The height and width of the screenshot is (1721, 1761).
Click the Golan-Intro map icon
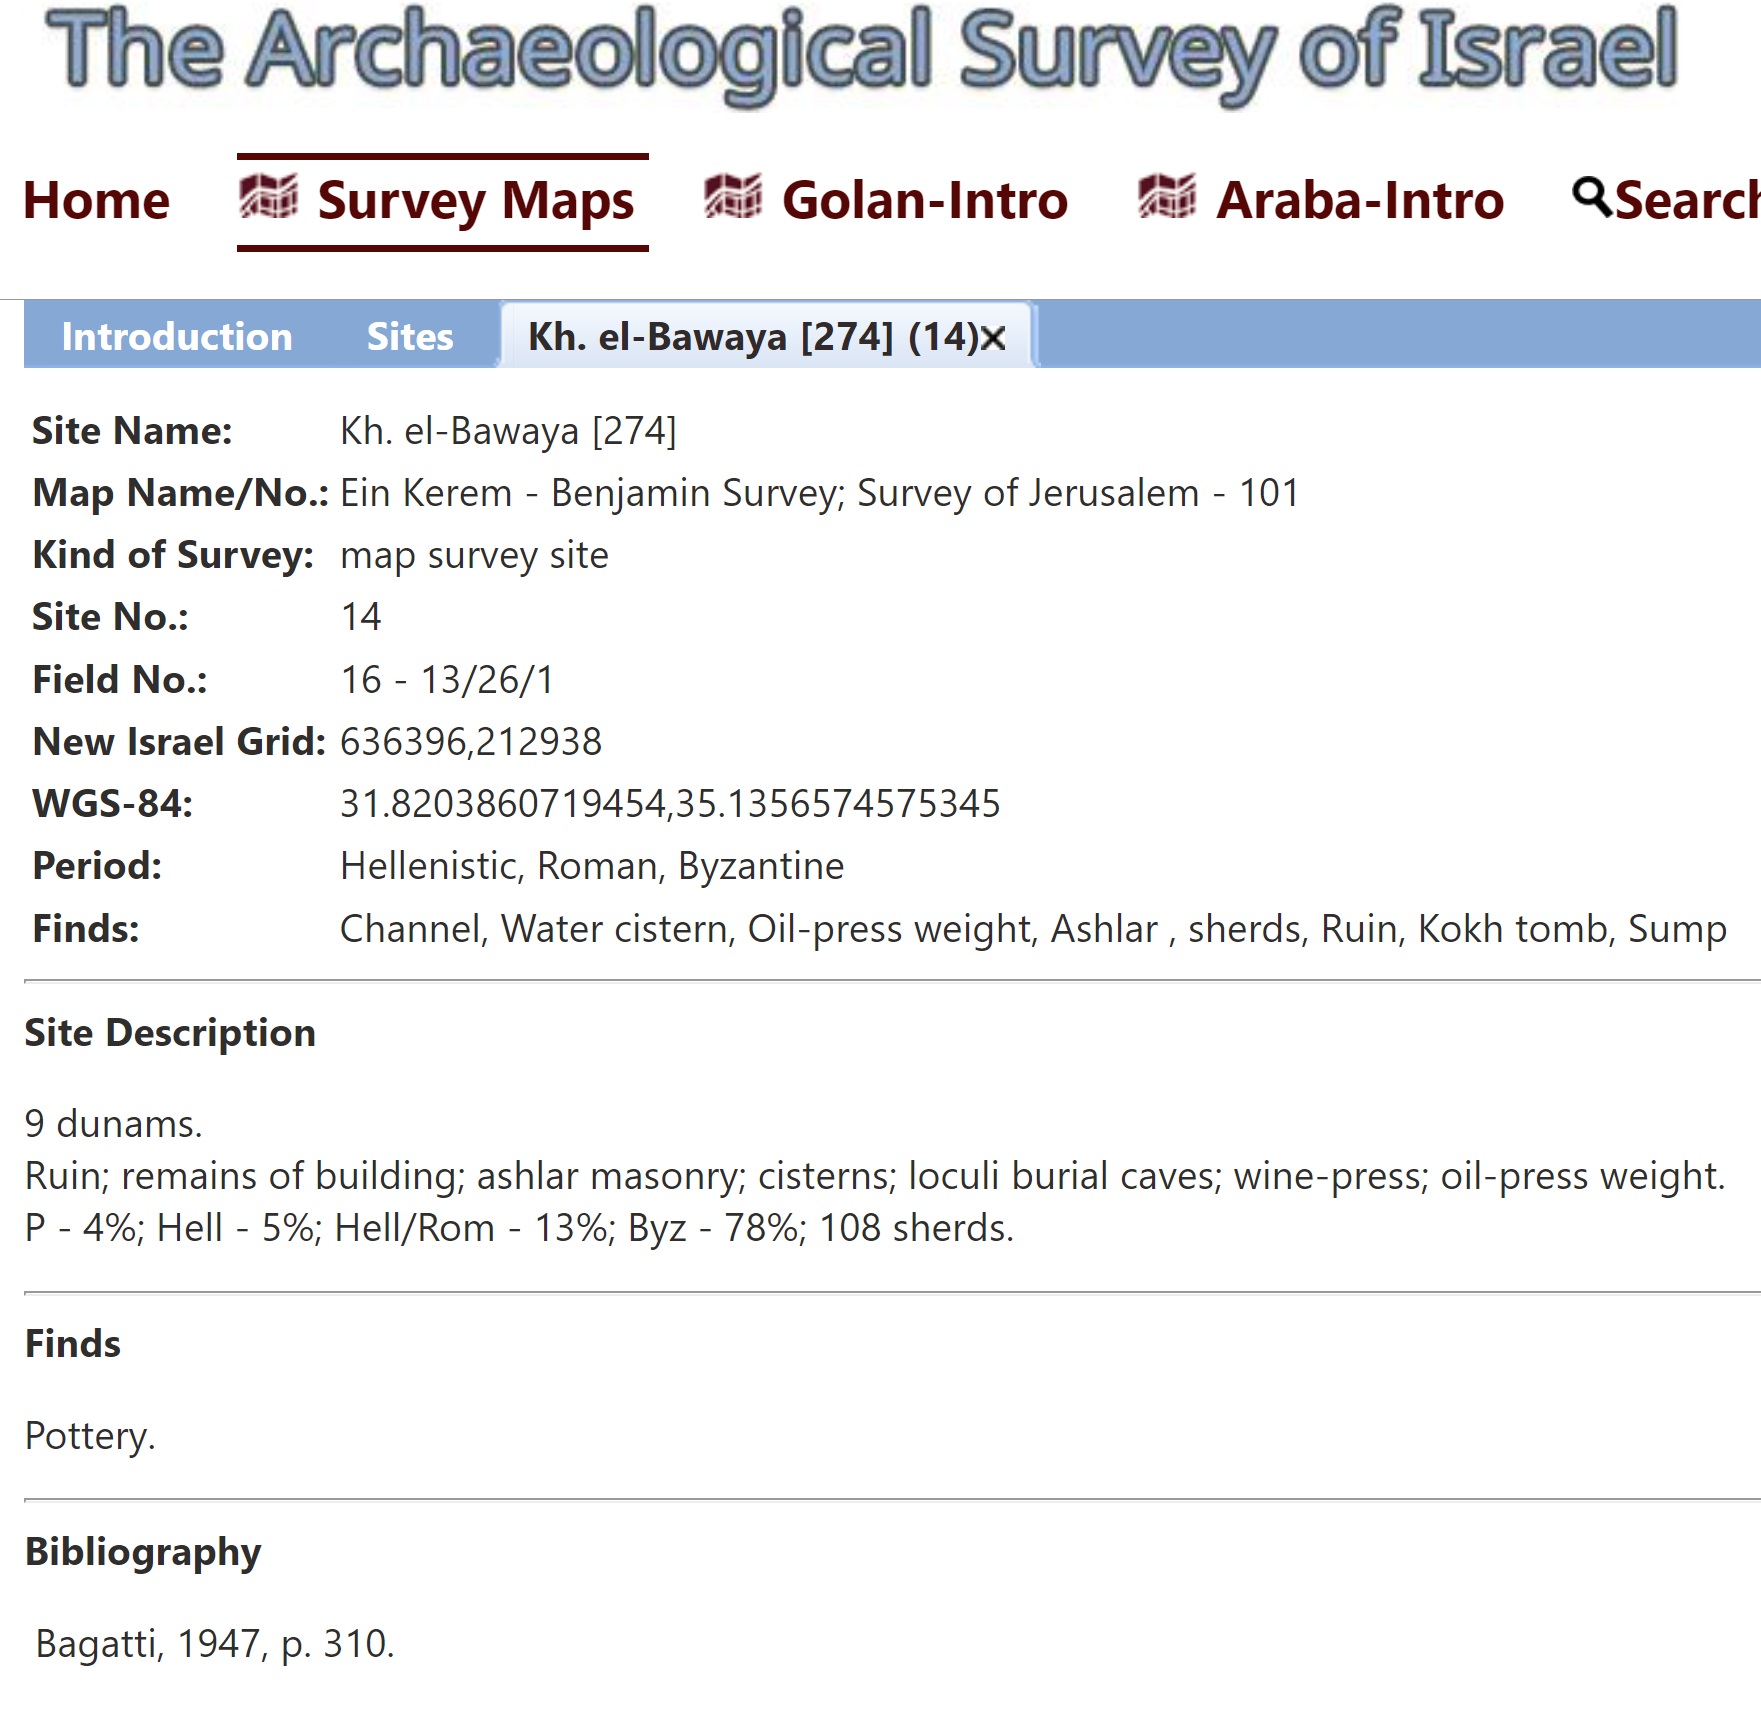pos(732,197)
